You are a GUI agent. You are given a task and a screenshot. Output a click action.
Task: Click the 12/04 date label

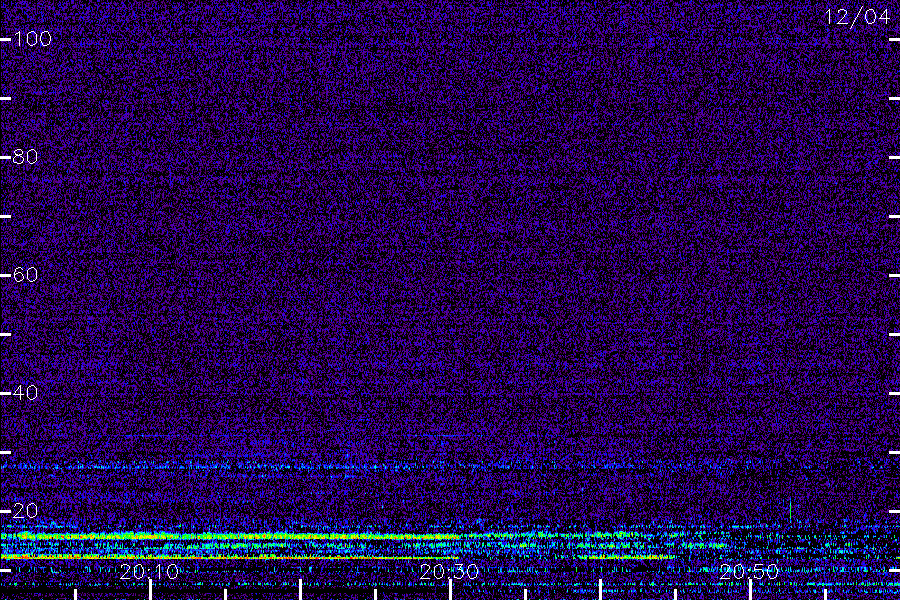[858, 17]
